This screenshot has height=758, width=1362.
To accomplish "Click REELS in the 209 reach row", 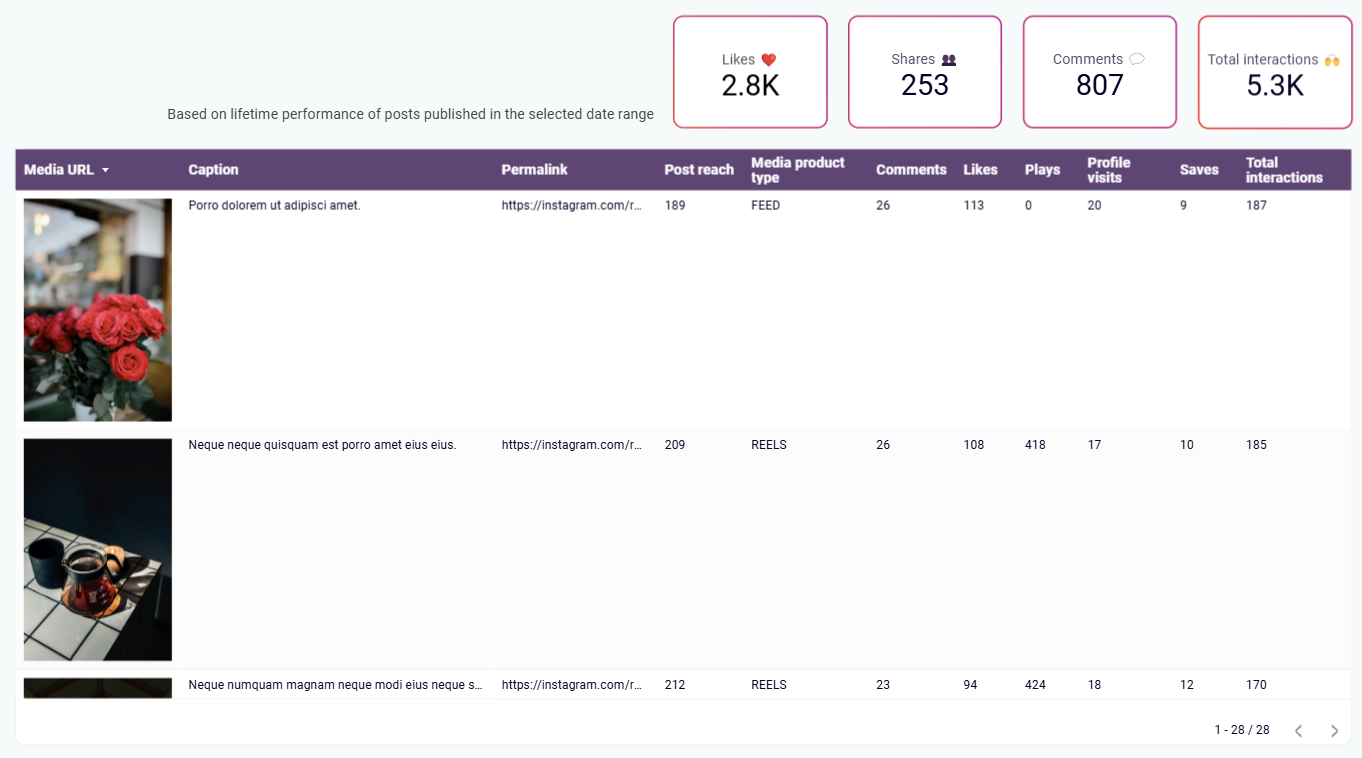I will 769,445.
